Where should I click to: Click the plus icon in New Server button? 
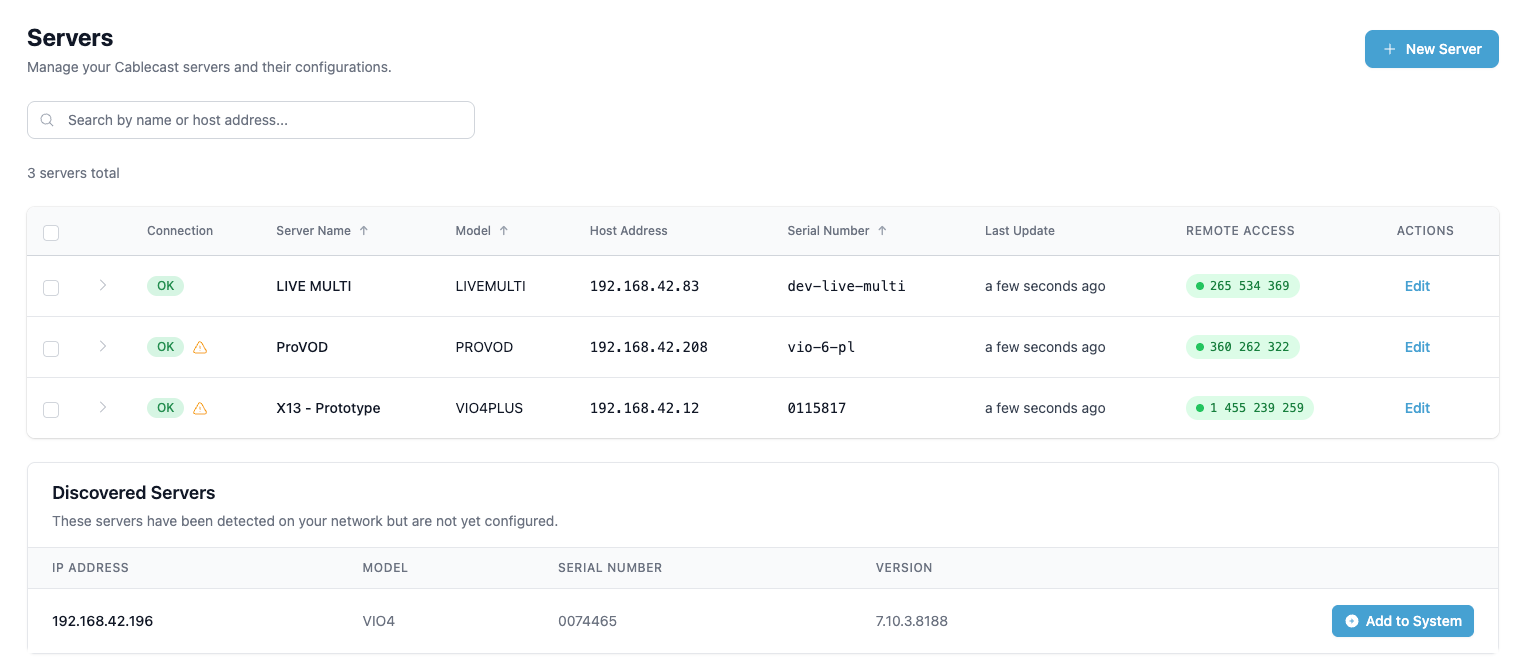pyautogui.click(x=1389, y=48)
